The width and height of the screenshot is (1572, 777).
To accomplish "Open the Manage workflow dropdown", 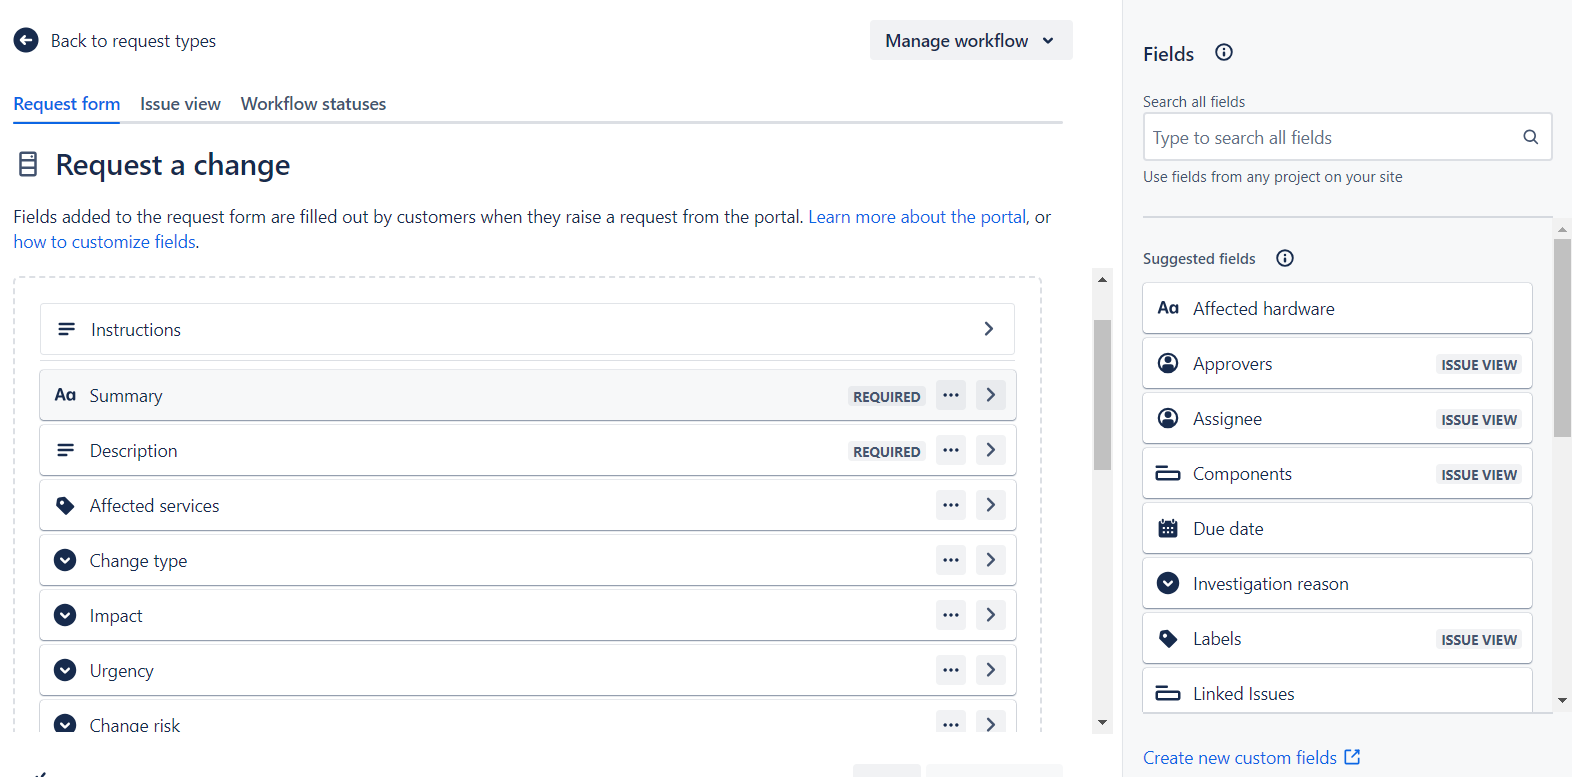I will 971,40.
